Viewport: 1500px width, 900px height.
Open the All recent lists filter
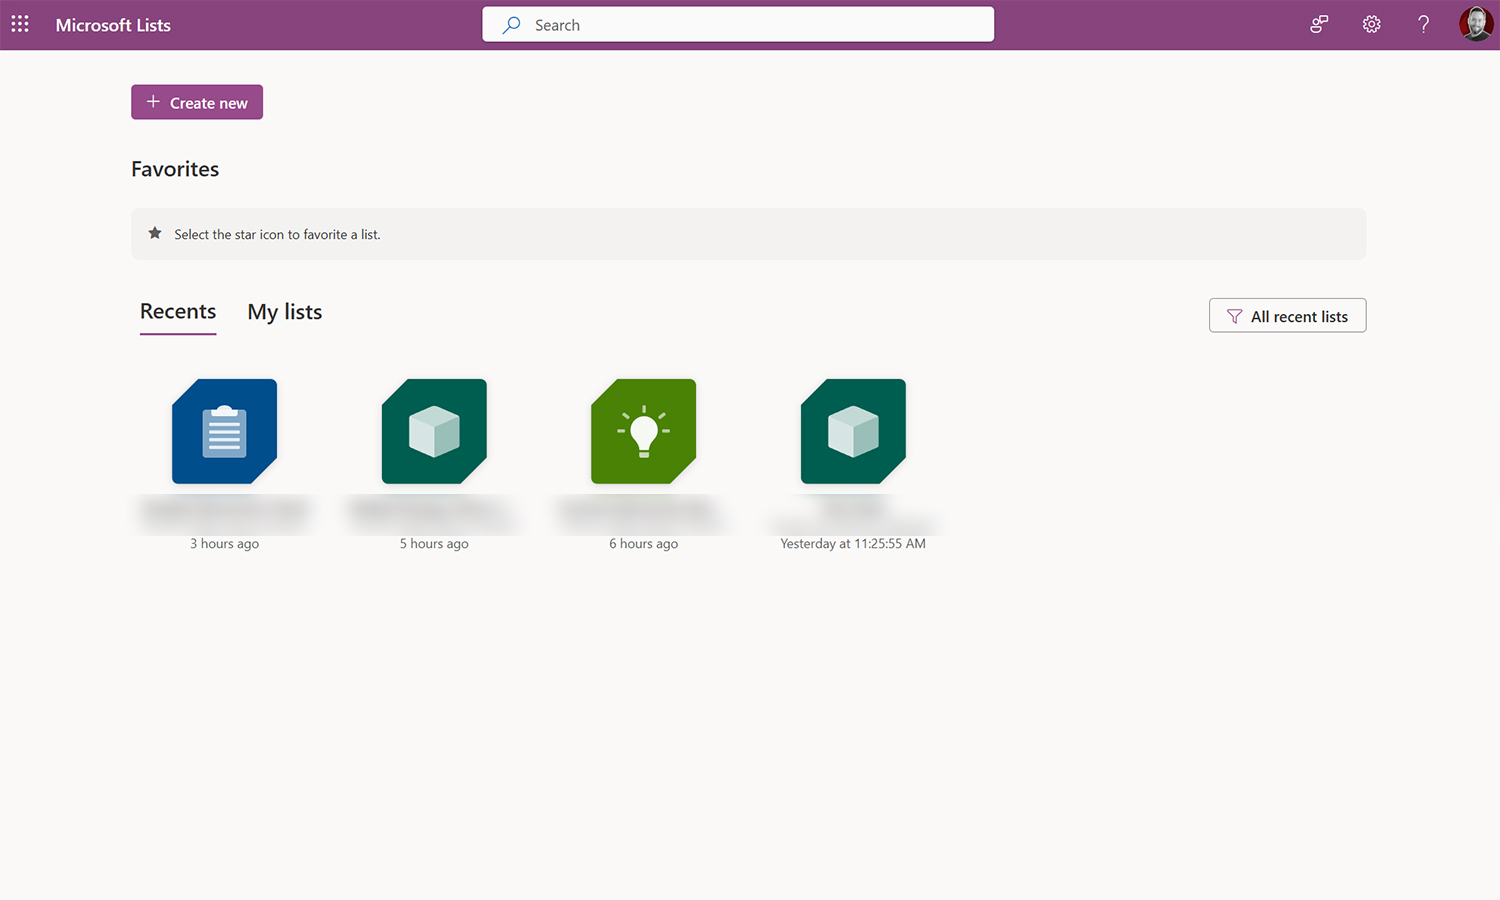click(x=1287, y=315)
